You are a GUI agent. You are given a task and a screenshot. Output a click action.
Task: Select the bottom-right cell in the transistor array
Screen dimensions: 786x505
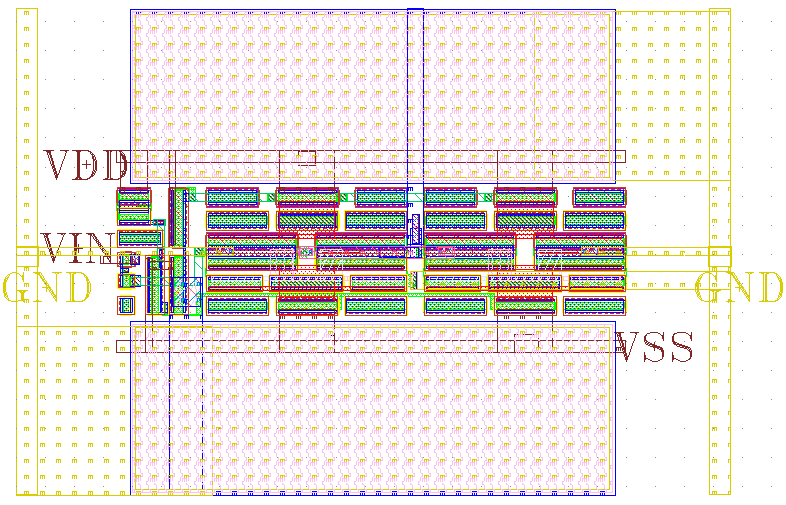594,305
